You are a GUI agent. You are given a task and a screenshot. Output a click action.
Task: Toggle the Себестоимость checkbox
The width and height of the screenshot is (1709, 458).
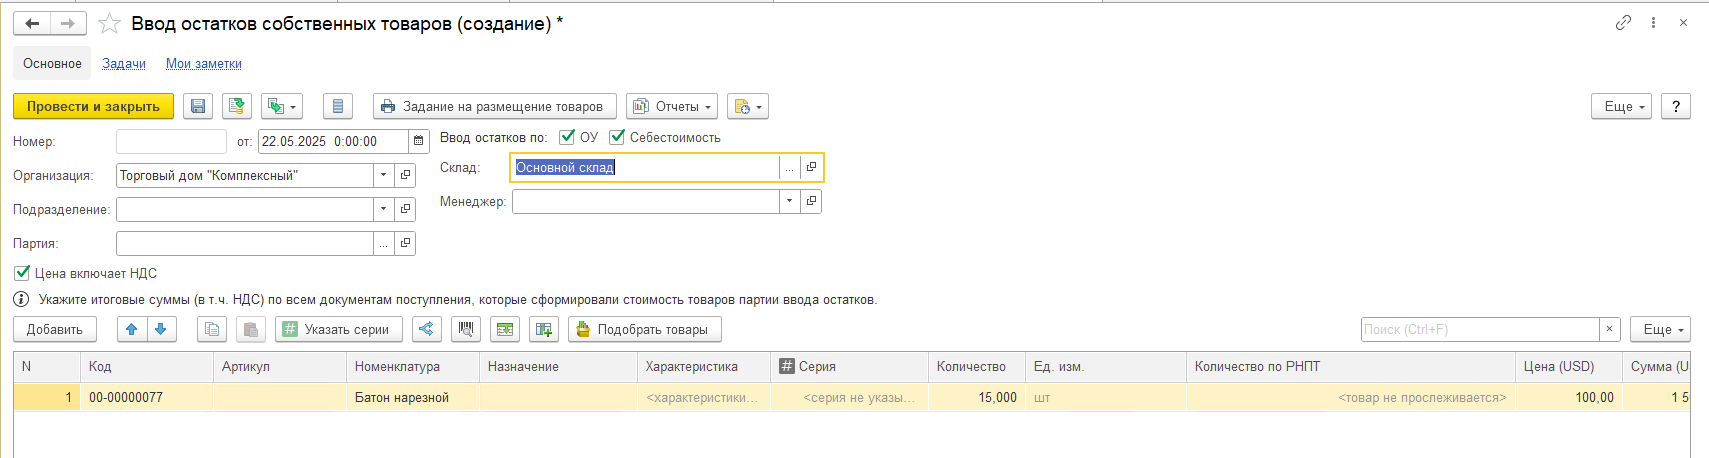click(617, 137)
